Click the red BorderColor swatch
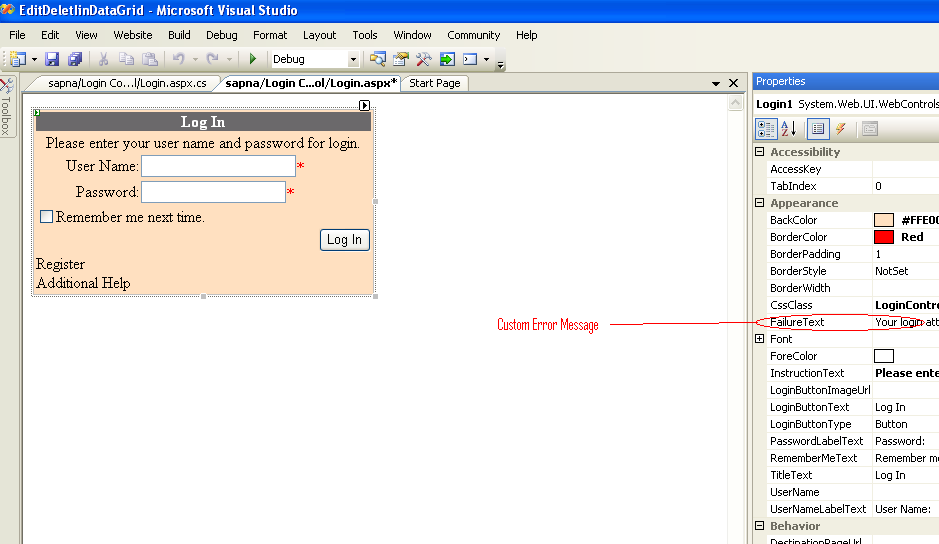939x544 pixels. click(x=883, y=237)
